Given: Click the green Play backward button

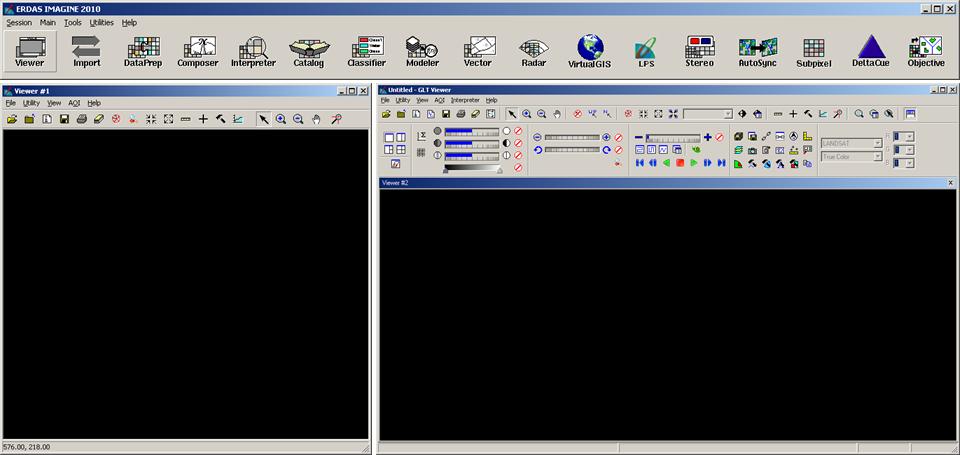Looking at the screenshot, I should coord(666,163).
